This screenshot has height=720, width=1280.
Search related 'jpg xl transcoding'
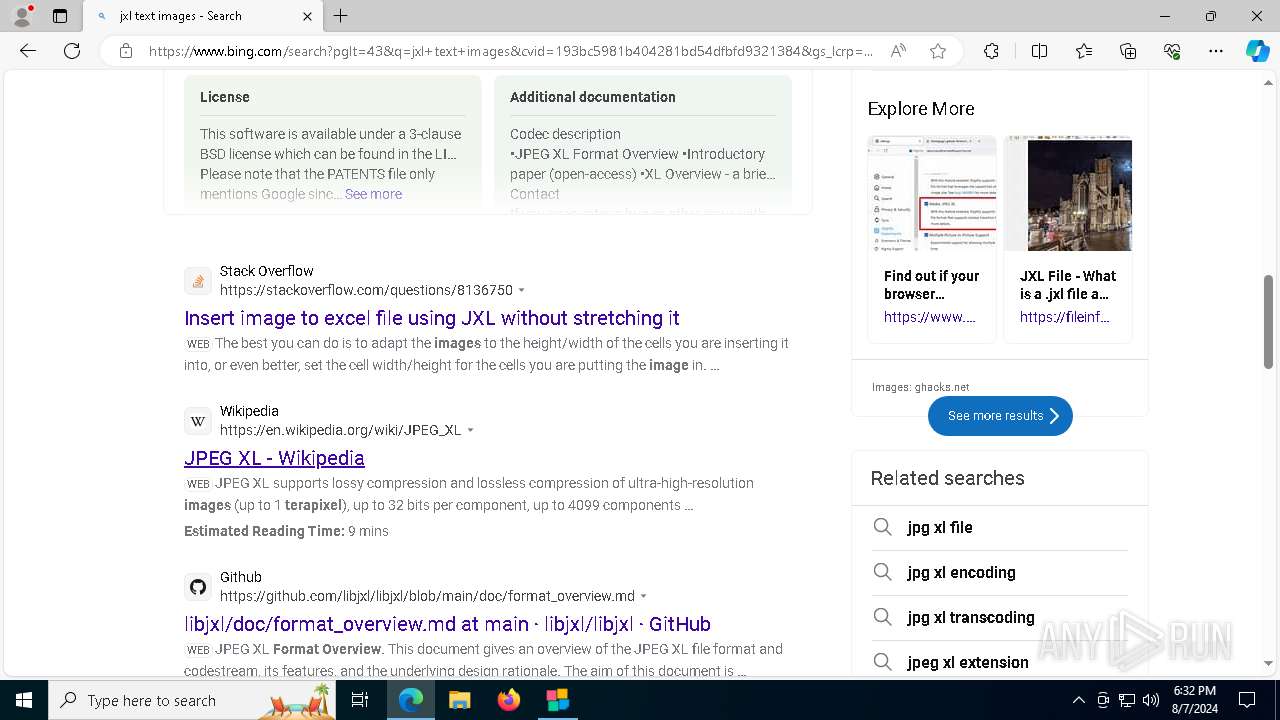point(971,617)
